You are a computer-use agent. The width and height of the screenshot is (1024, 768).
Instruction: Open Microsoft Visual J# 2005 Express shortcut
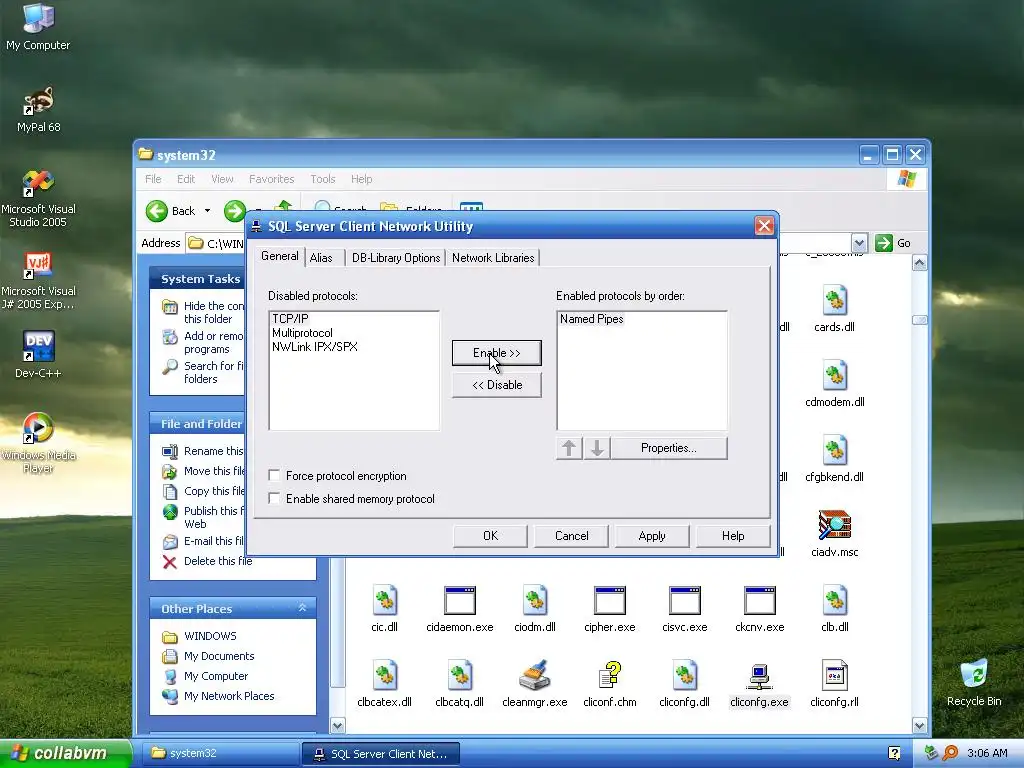[38, 281]
